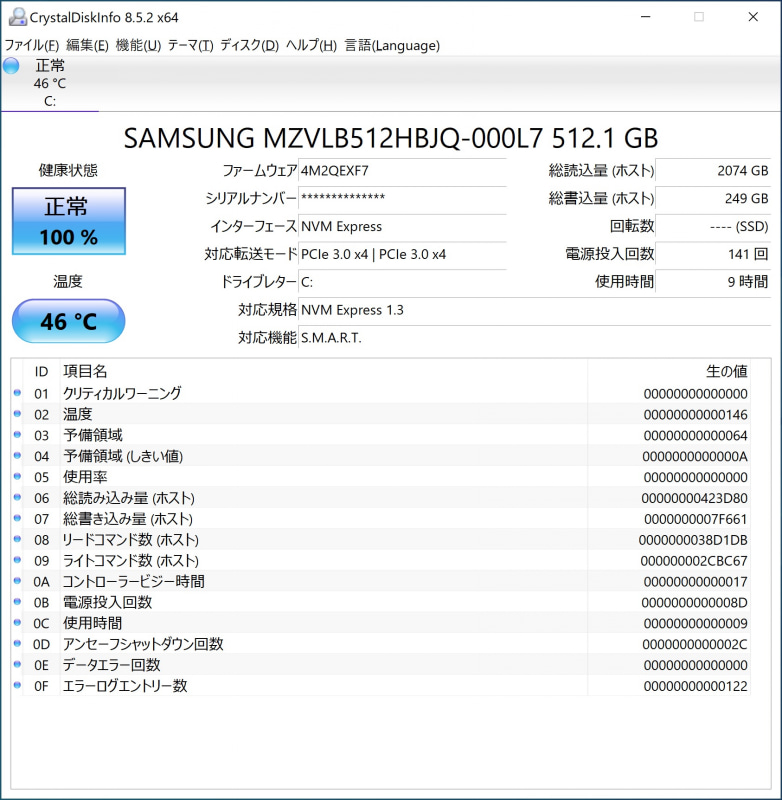This screenshot has height=800, width=782.
Task: Select the ライトコマンド数 (ホスト) row
Action: pyautogui.click(x=381, y=561)
